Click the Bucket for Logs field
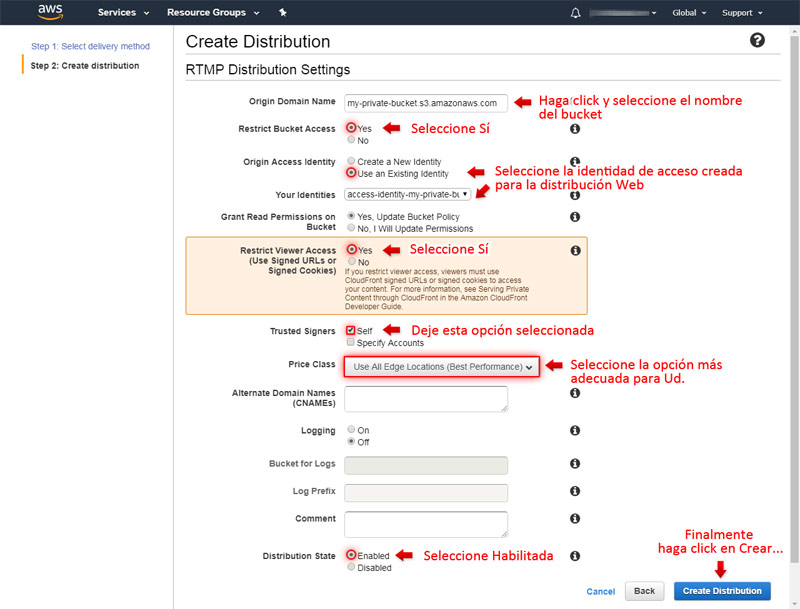 coord(426,466)
